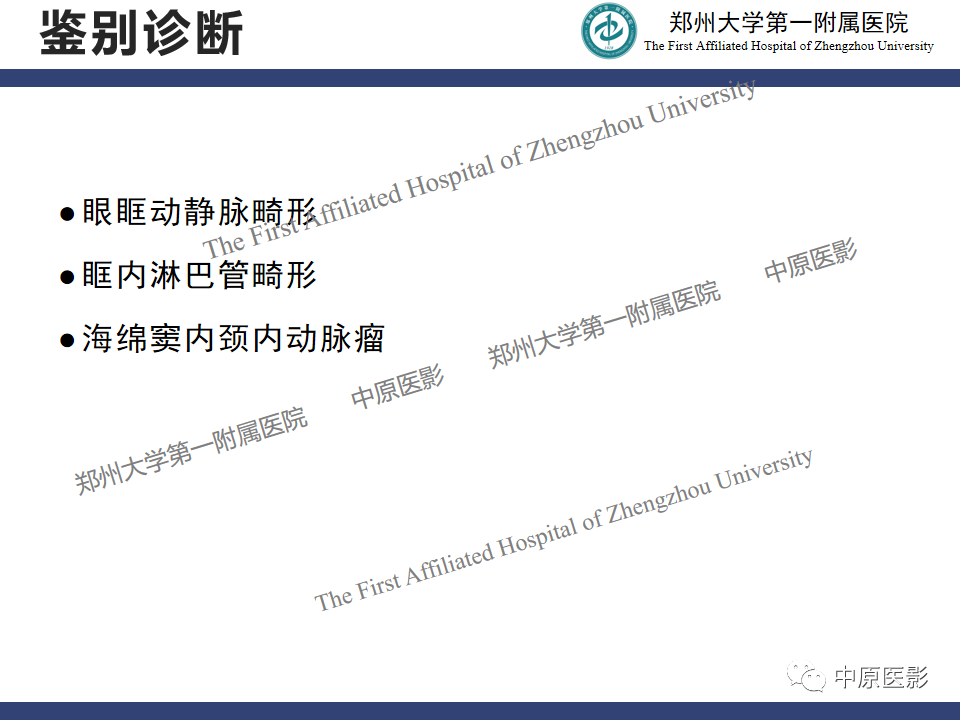This screenshot has height=720, width=960.
Task: Select the bullet text 眶内淋巴管畸形
Action: (200, 275)
